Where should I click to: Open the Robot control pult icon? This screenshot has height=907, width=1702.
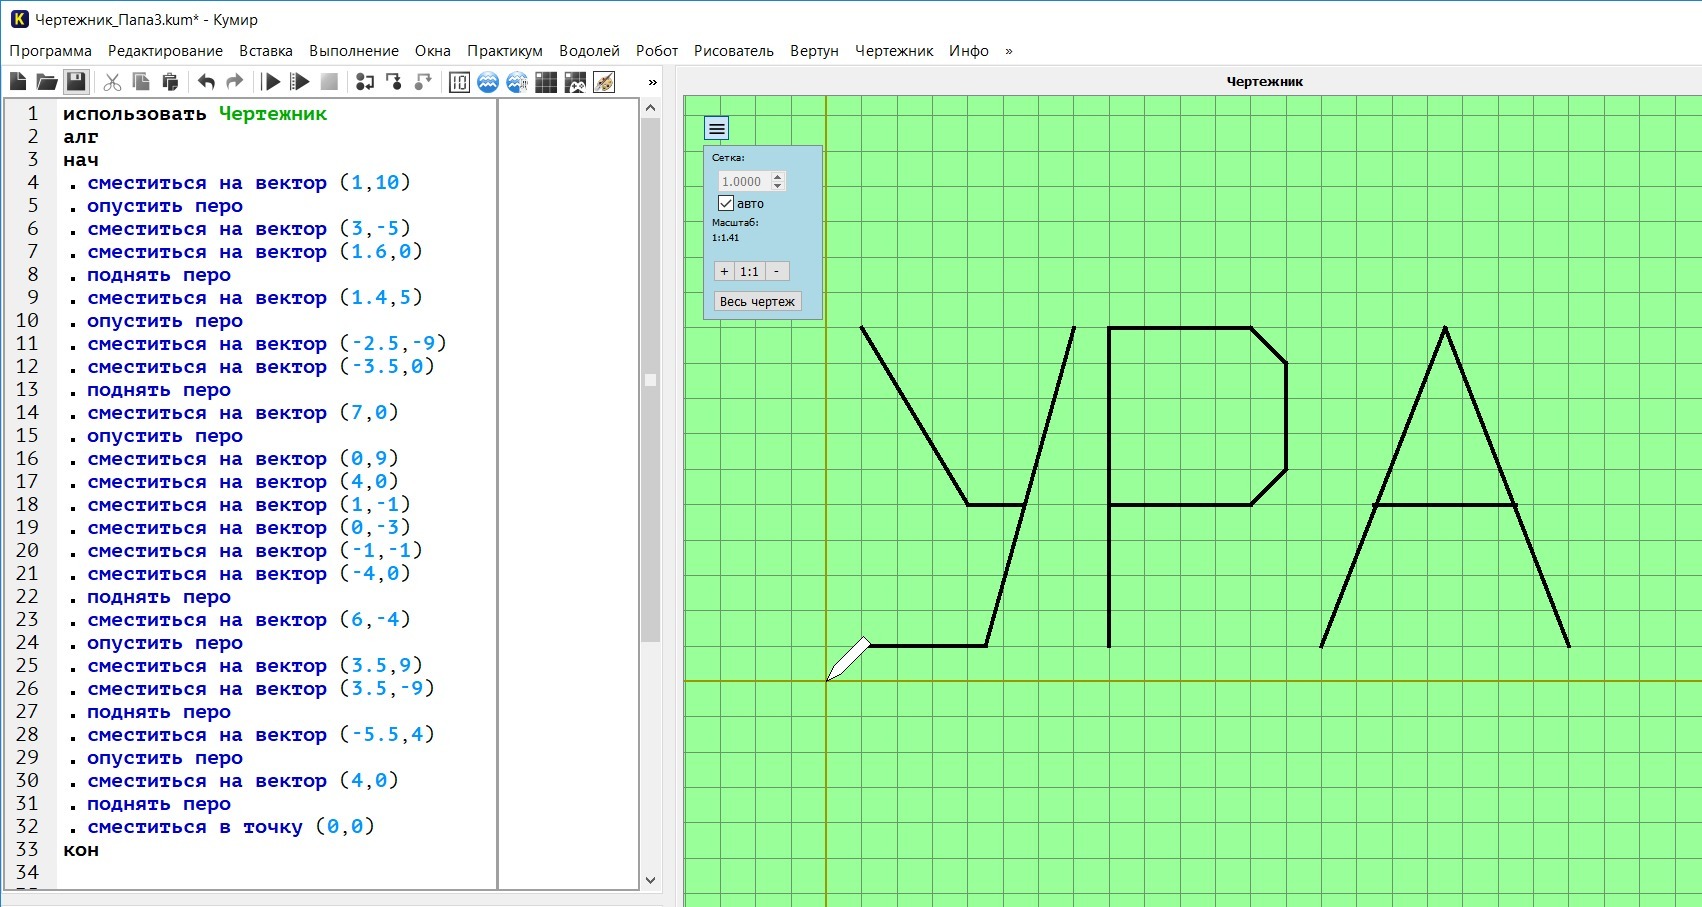coord(575,82)
